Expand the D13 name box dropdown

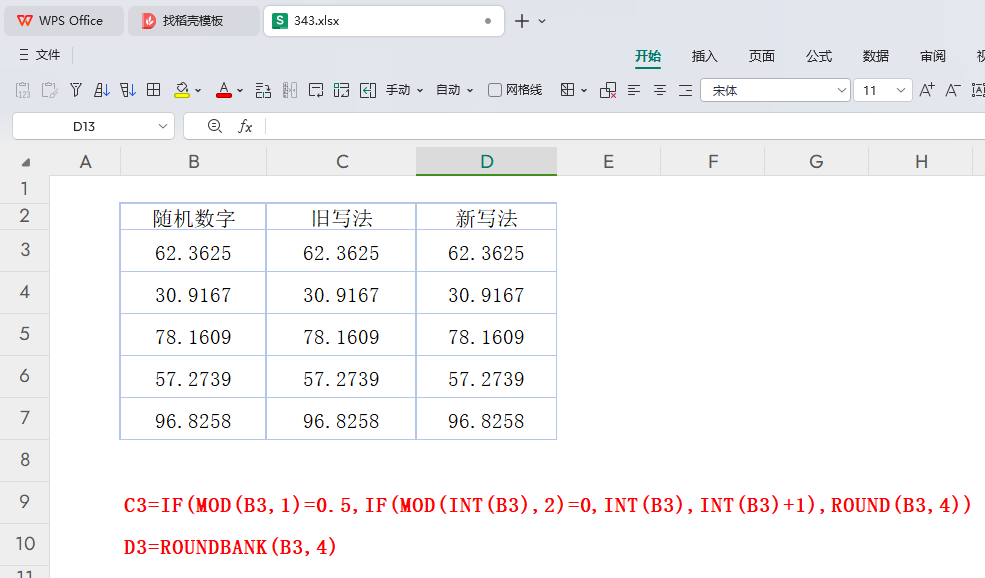[163, 126]
